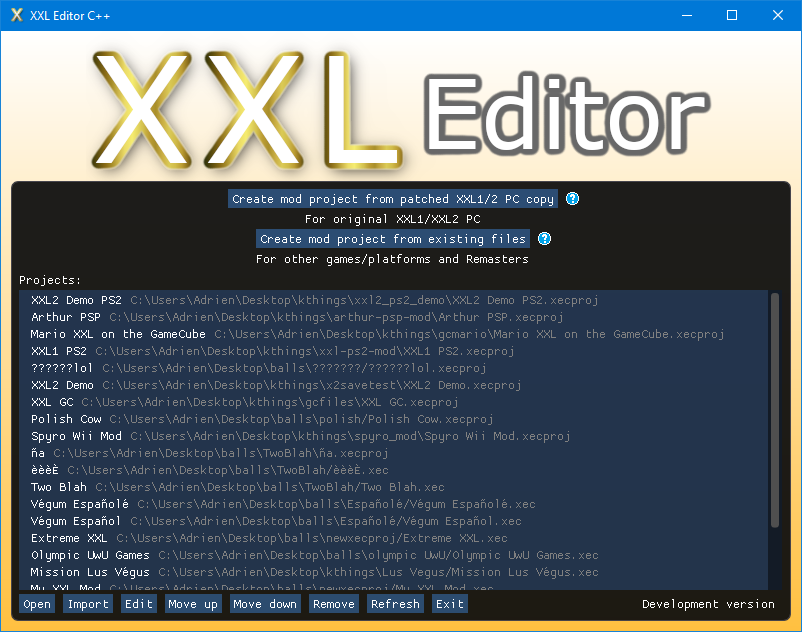Select the XXL2 Demo x2savetest project

393,385
